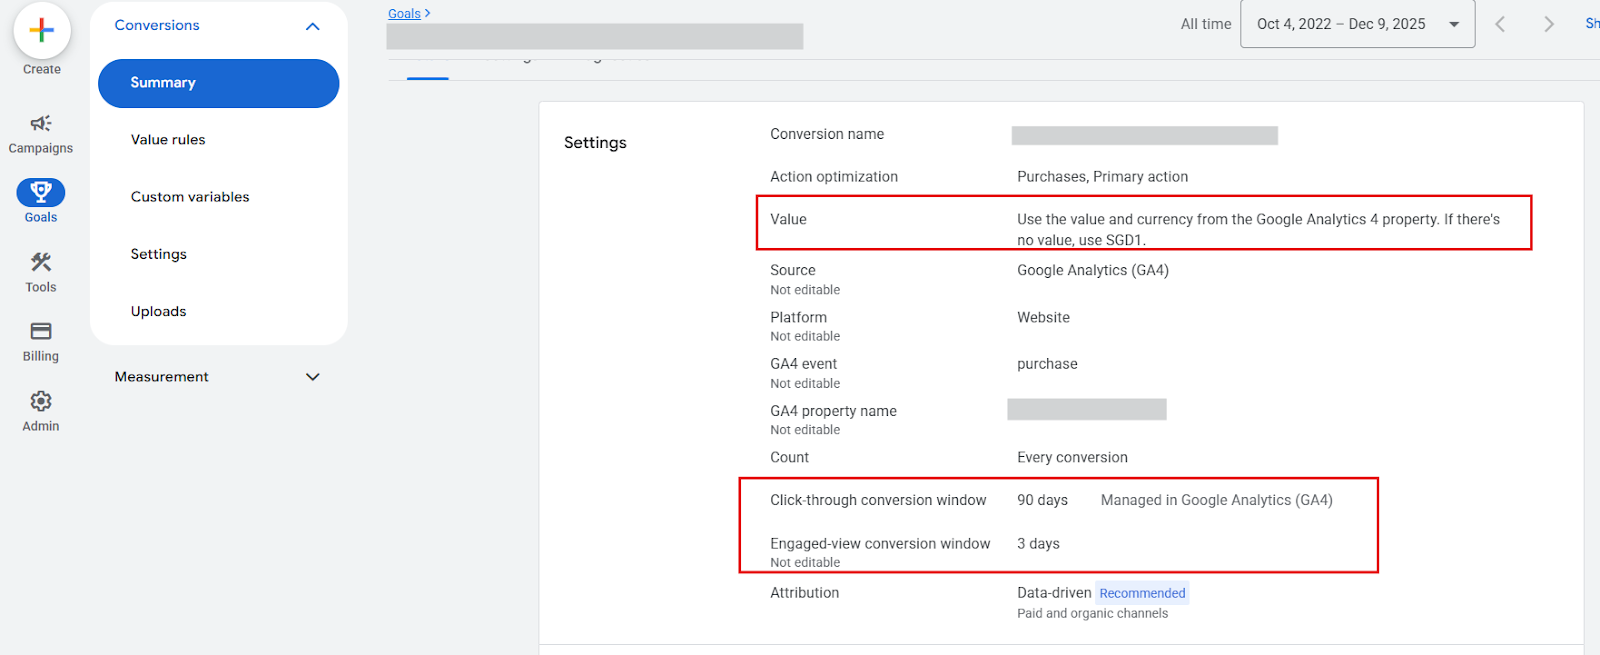Click the Conversions section heading
Viewport: 1600px width, 655px height.
pyautogui.click(x=157, y=25)
